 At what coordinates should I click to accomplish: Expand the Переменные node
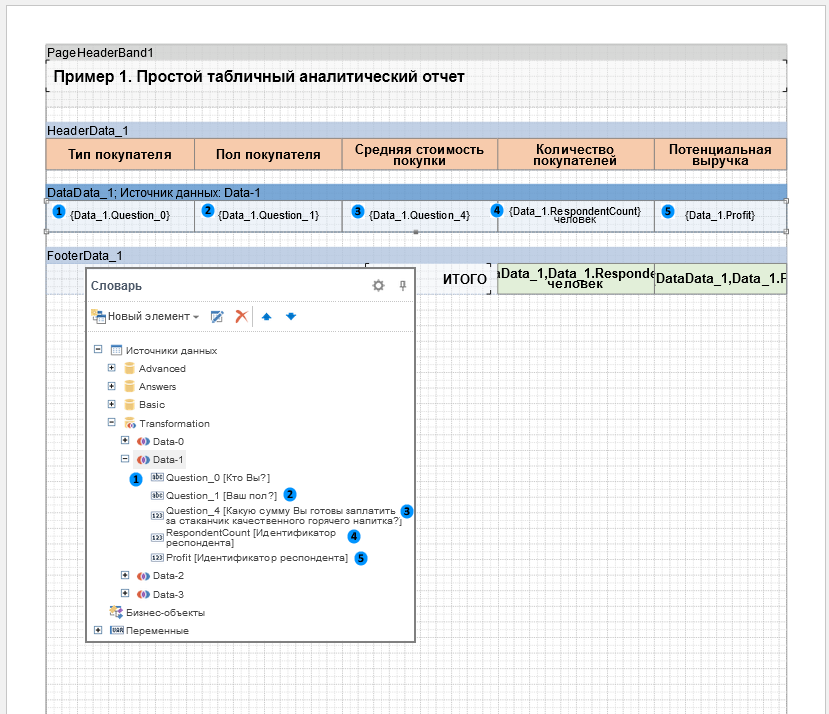point(98,630)
